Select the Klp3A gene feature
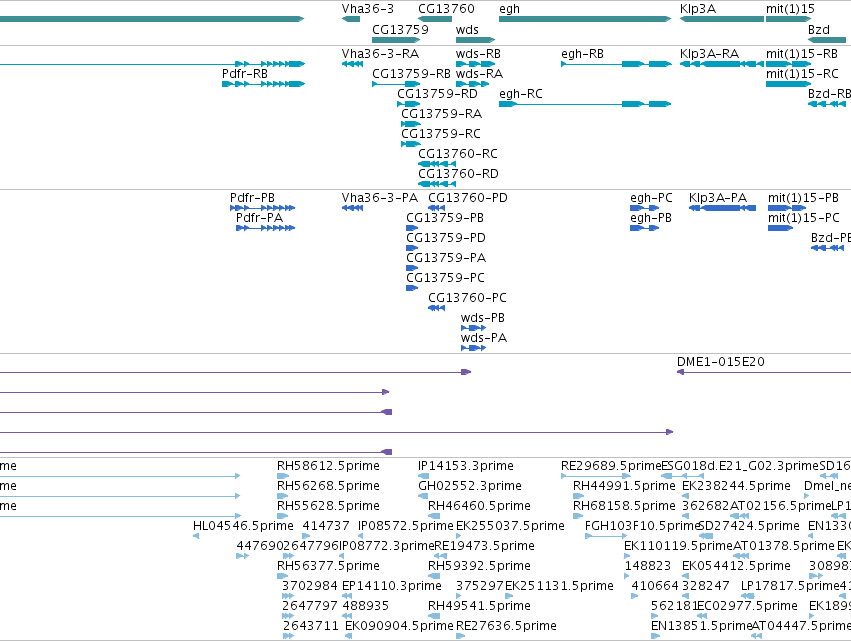851x641 pixels. (722, 19)
